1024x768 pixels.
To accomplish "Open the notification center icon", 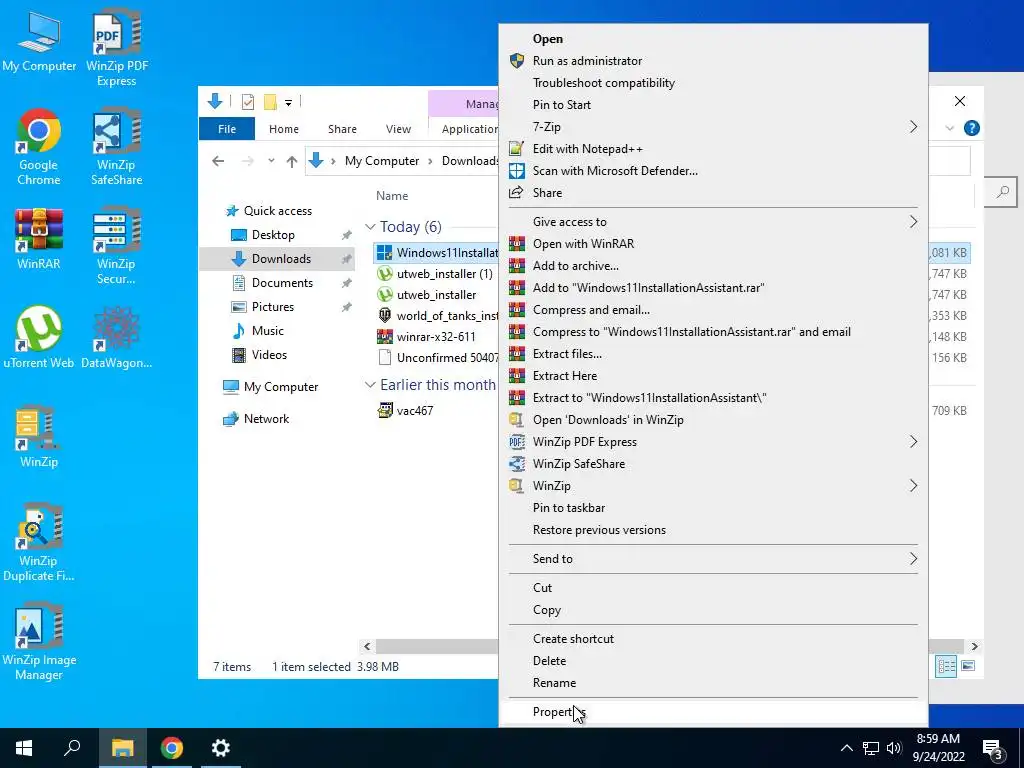I will (994, 748).
